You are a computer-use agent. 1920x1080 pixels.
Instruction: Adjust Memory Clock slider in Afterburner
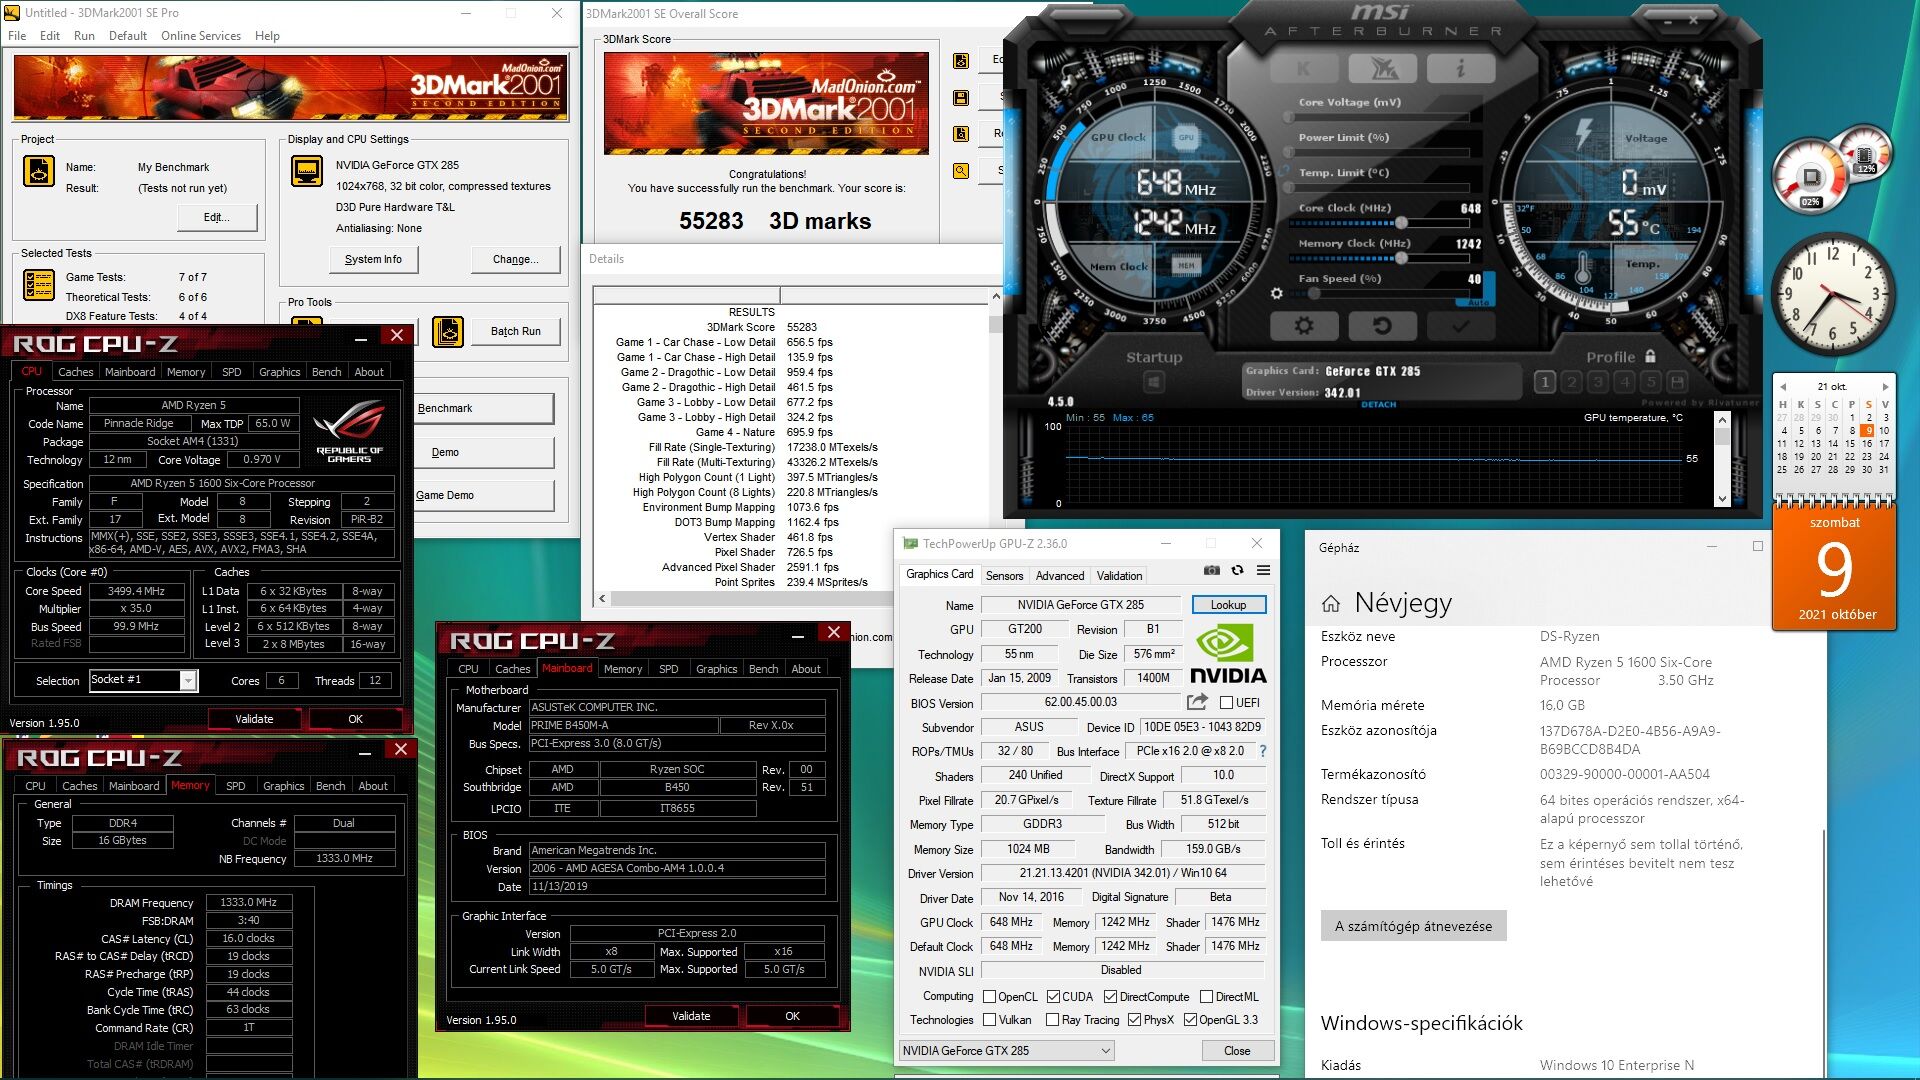click(1401, 258)
